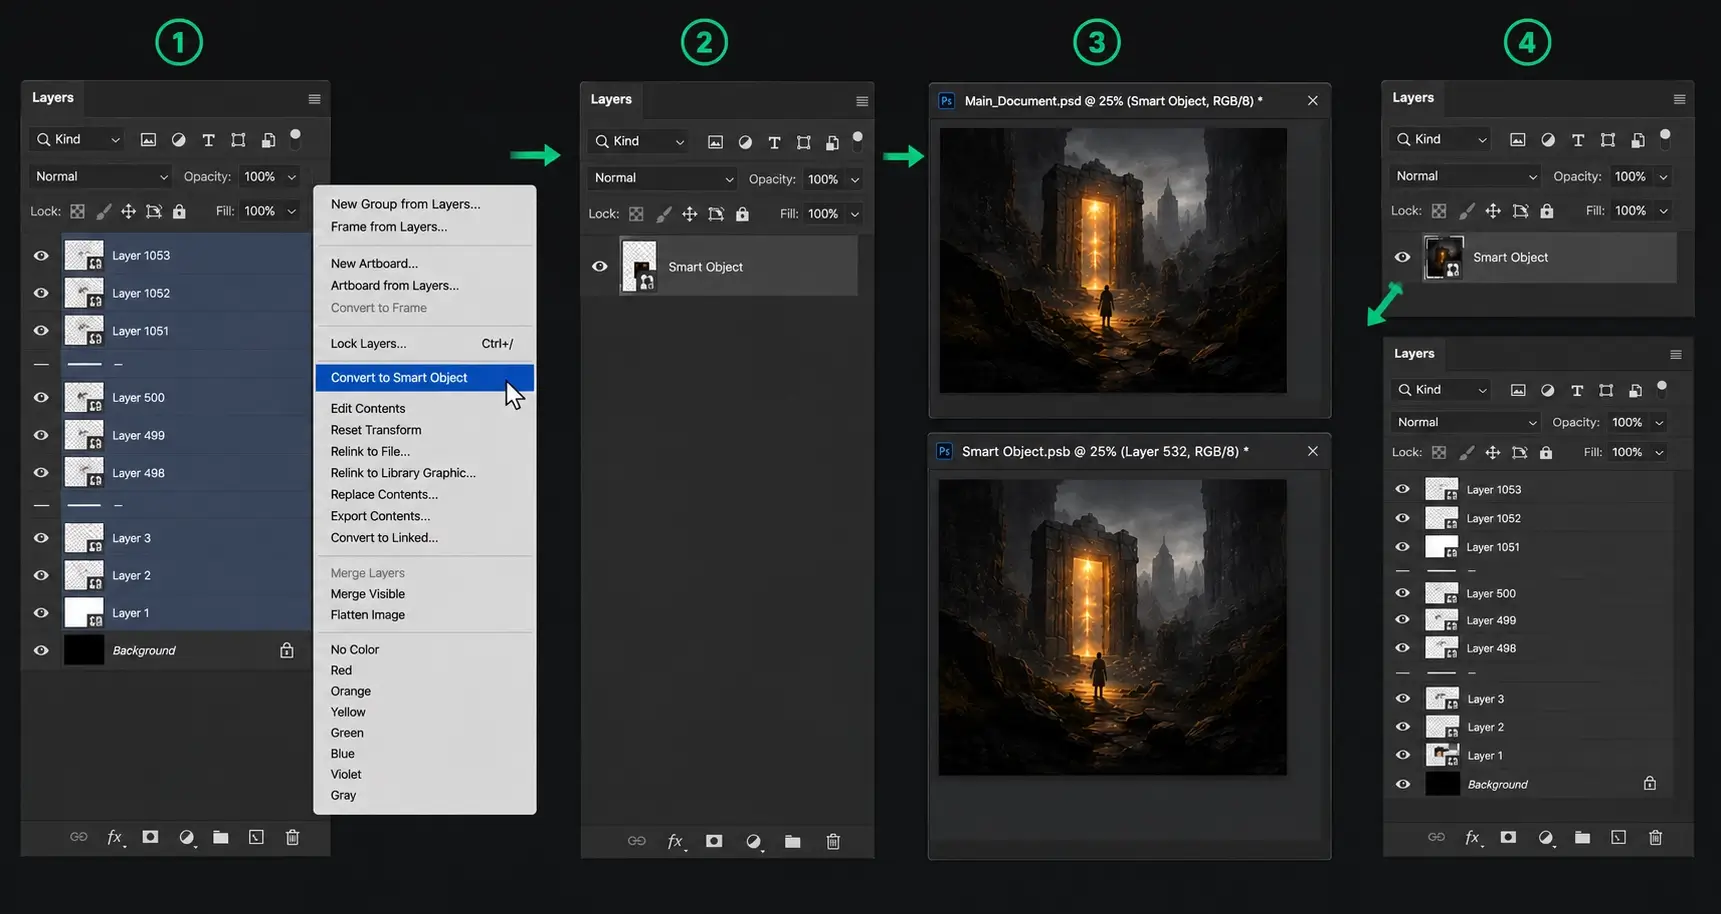Click lock all padlock icon in panel 1
Viewport: 1721px width, 914px height.
tap(179, 211)
